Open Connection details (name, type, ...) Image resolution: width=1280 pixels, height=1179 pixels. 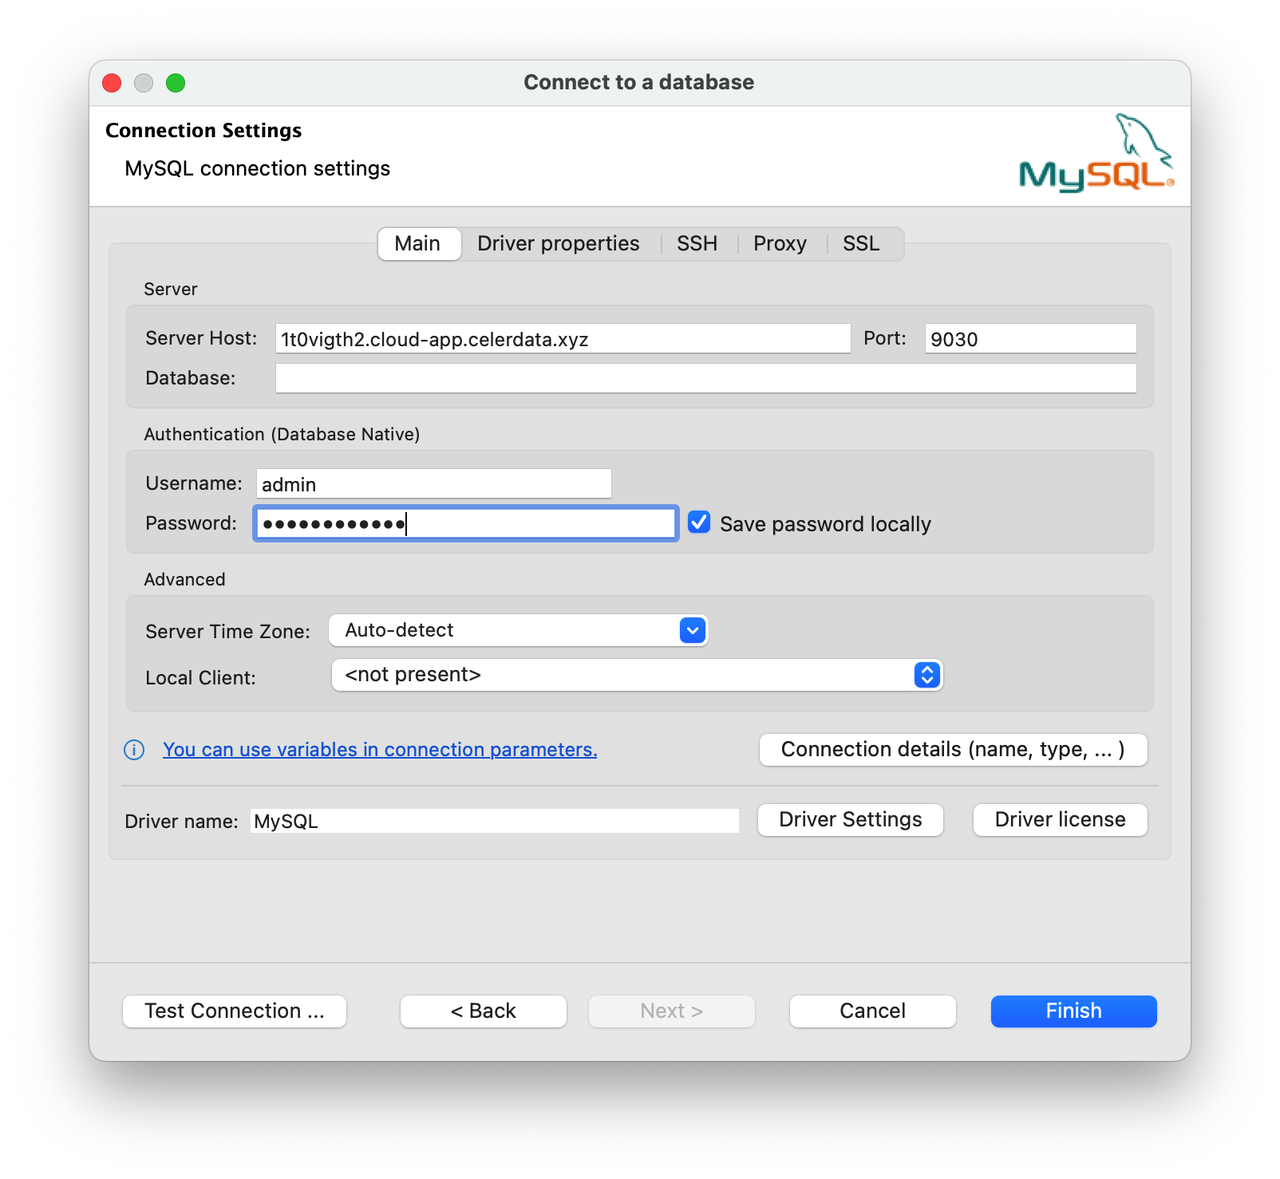pos(952,749)
